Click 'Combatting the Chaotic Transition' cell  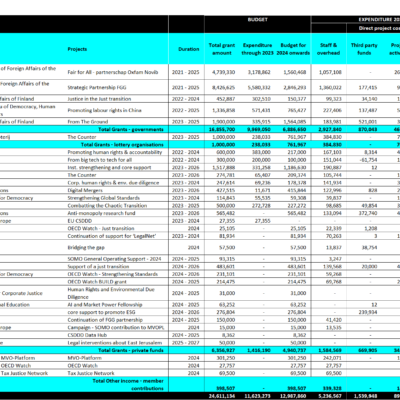[x=107, y=206]
